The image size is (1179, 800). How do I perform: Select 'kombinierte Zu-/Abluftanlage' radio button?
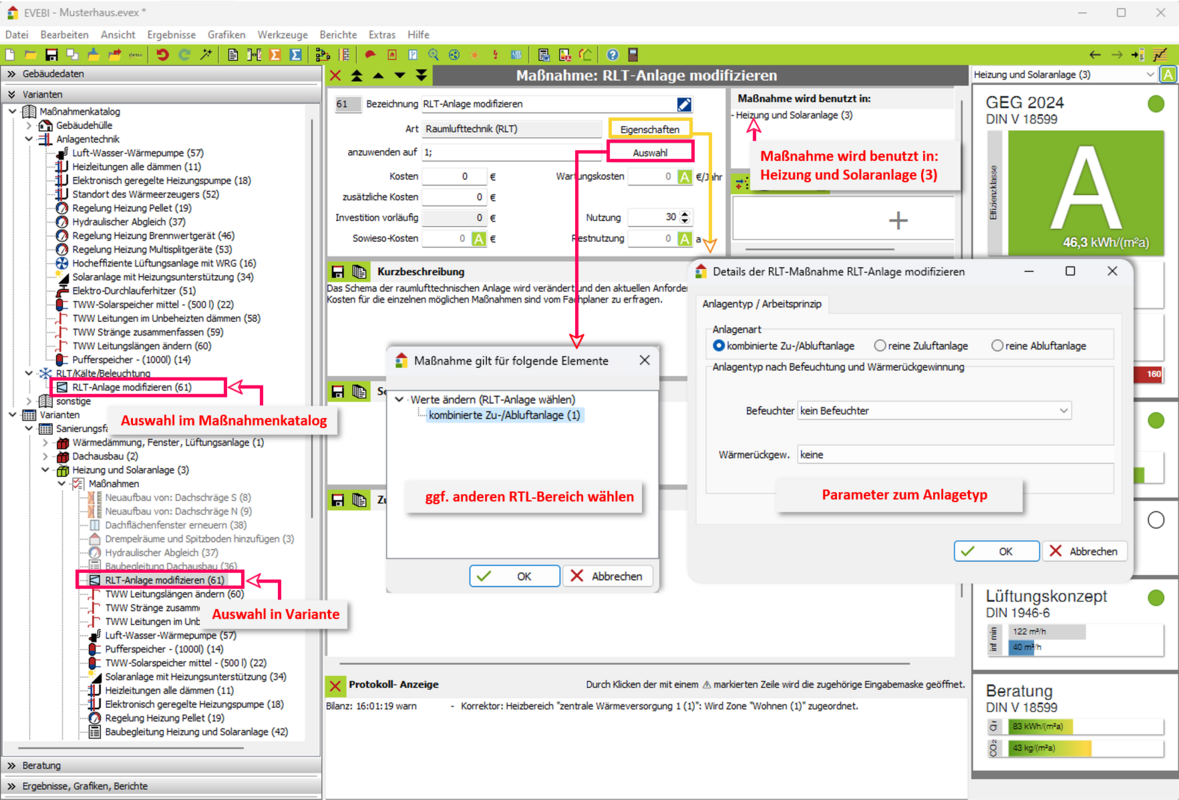718,346
